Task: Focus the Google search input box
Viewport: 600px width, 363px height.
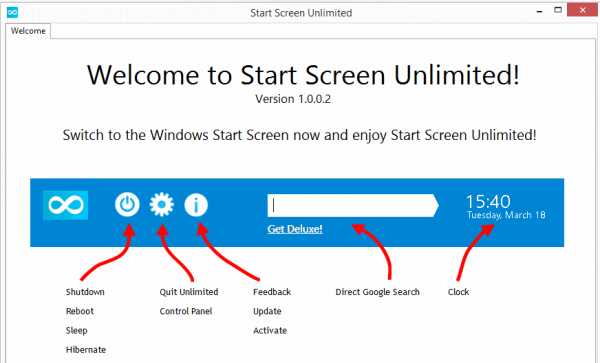Action: tap(353, 205)
